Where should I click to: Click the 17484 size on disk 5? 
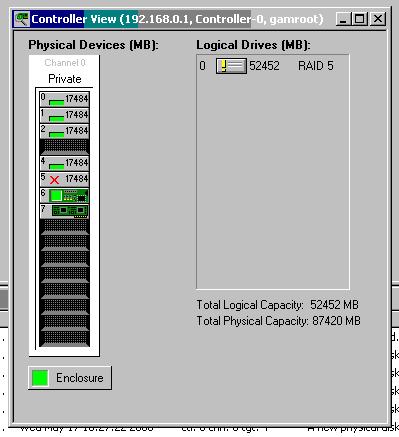point(77,179)
